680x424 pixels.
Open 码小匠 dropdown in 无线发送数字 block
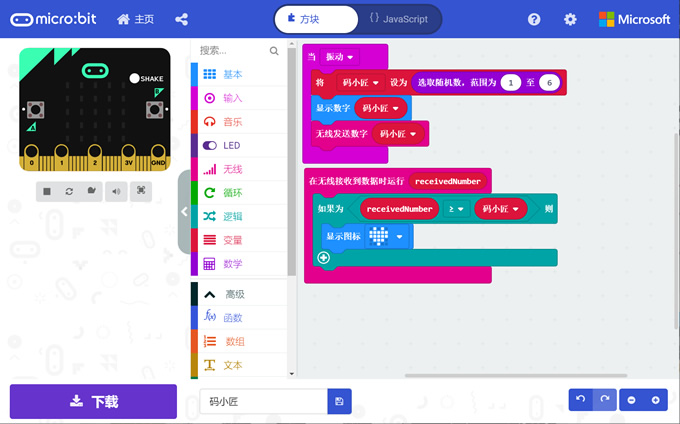click(x=398, y=134)
